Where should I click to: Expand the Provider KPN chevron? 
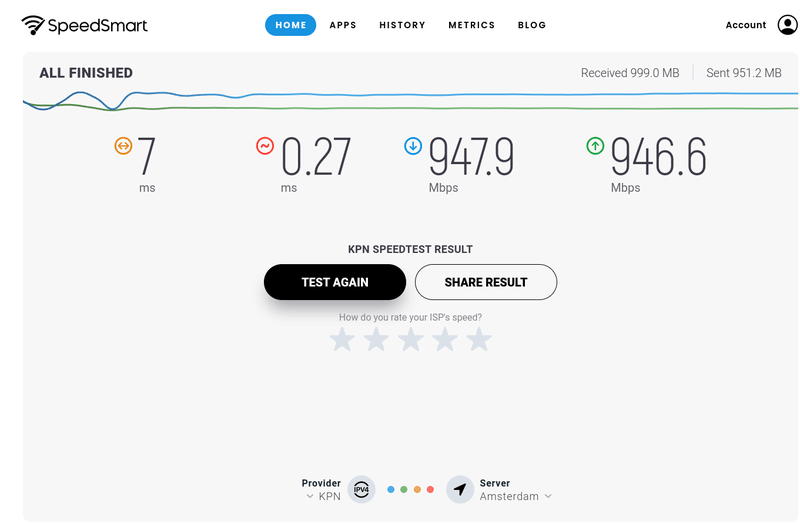pos(310,496)
